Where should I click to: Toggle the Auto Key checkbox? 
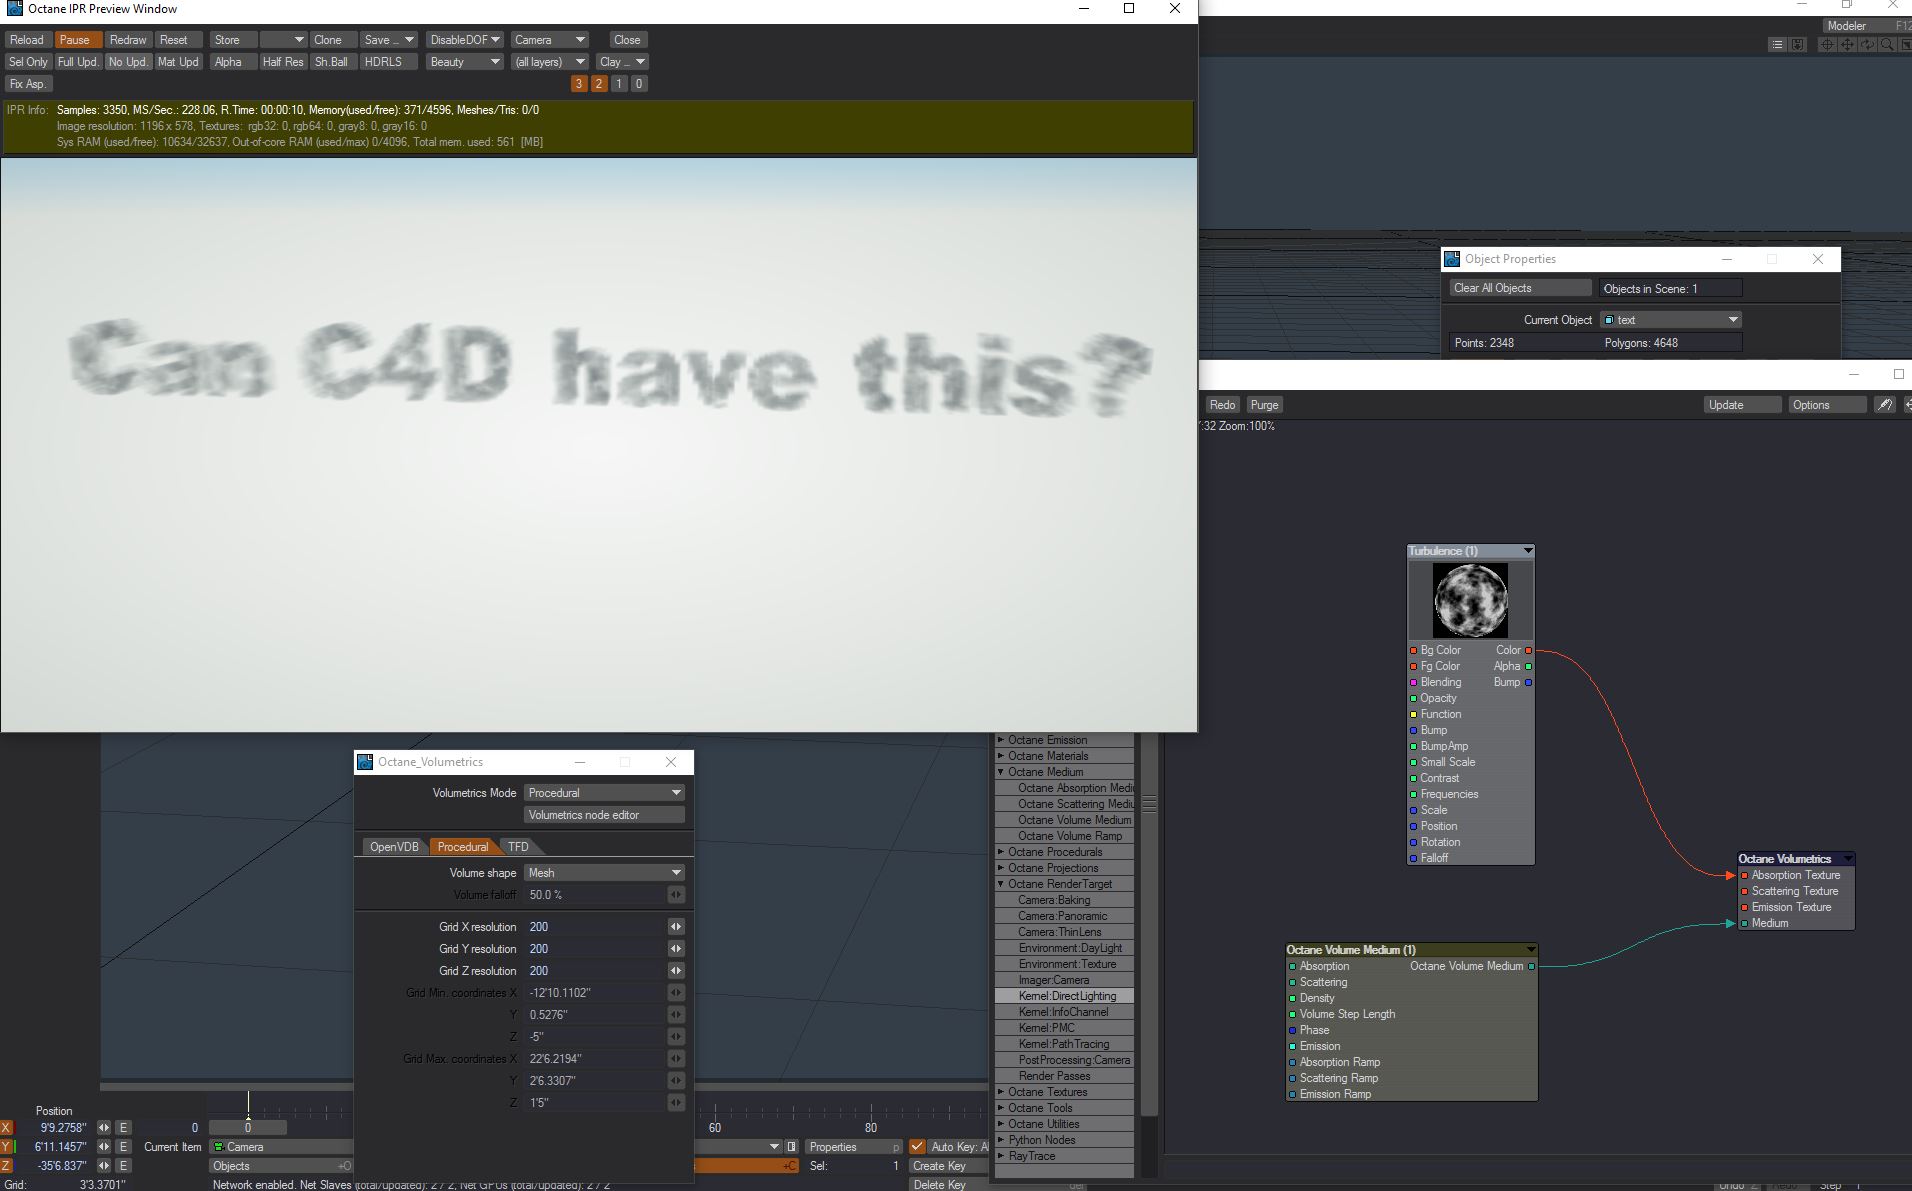coord(917,1147)
